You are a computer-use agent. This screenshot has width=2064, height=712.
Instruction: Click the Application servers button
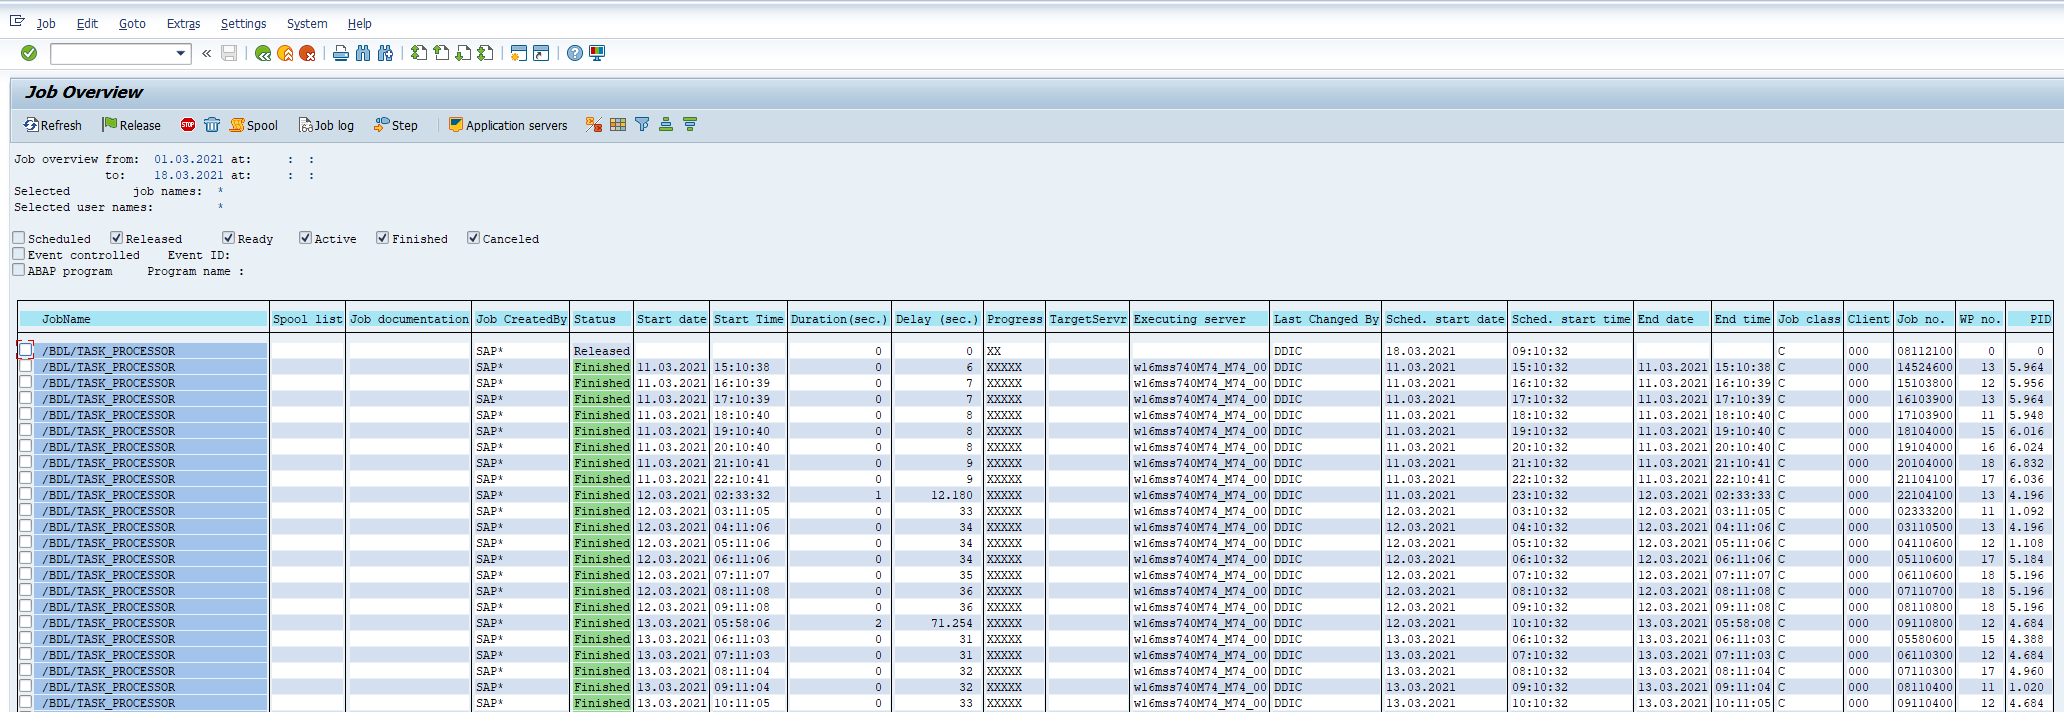click(x=508, y=125)
